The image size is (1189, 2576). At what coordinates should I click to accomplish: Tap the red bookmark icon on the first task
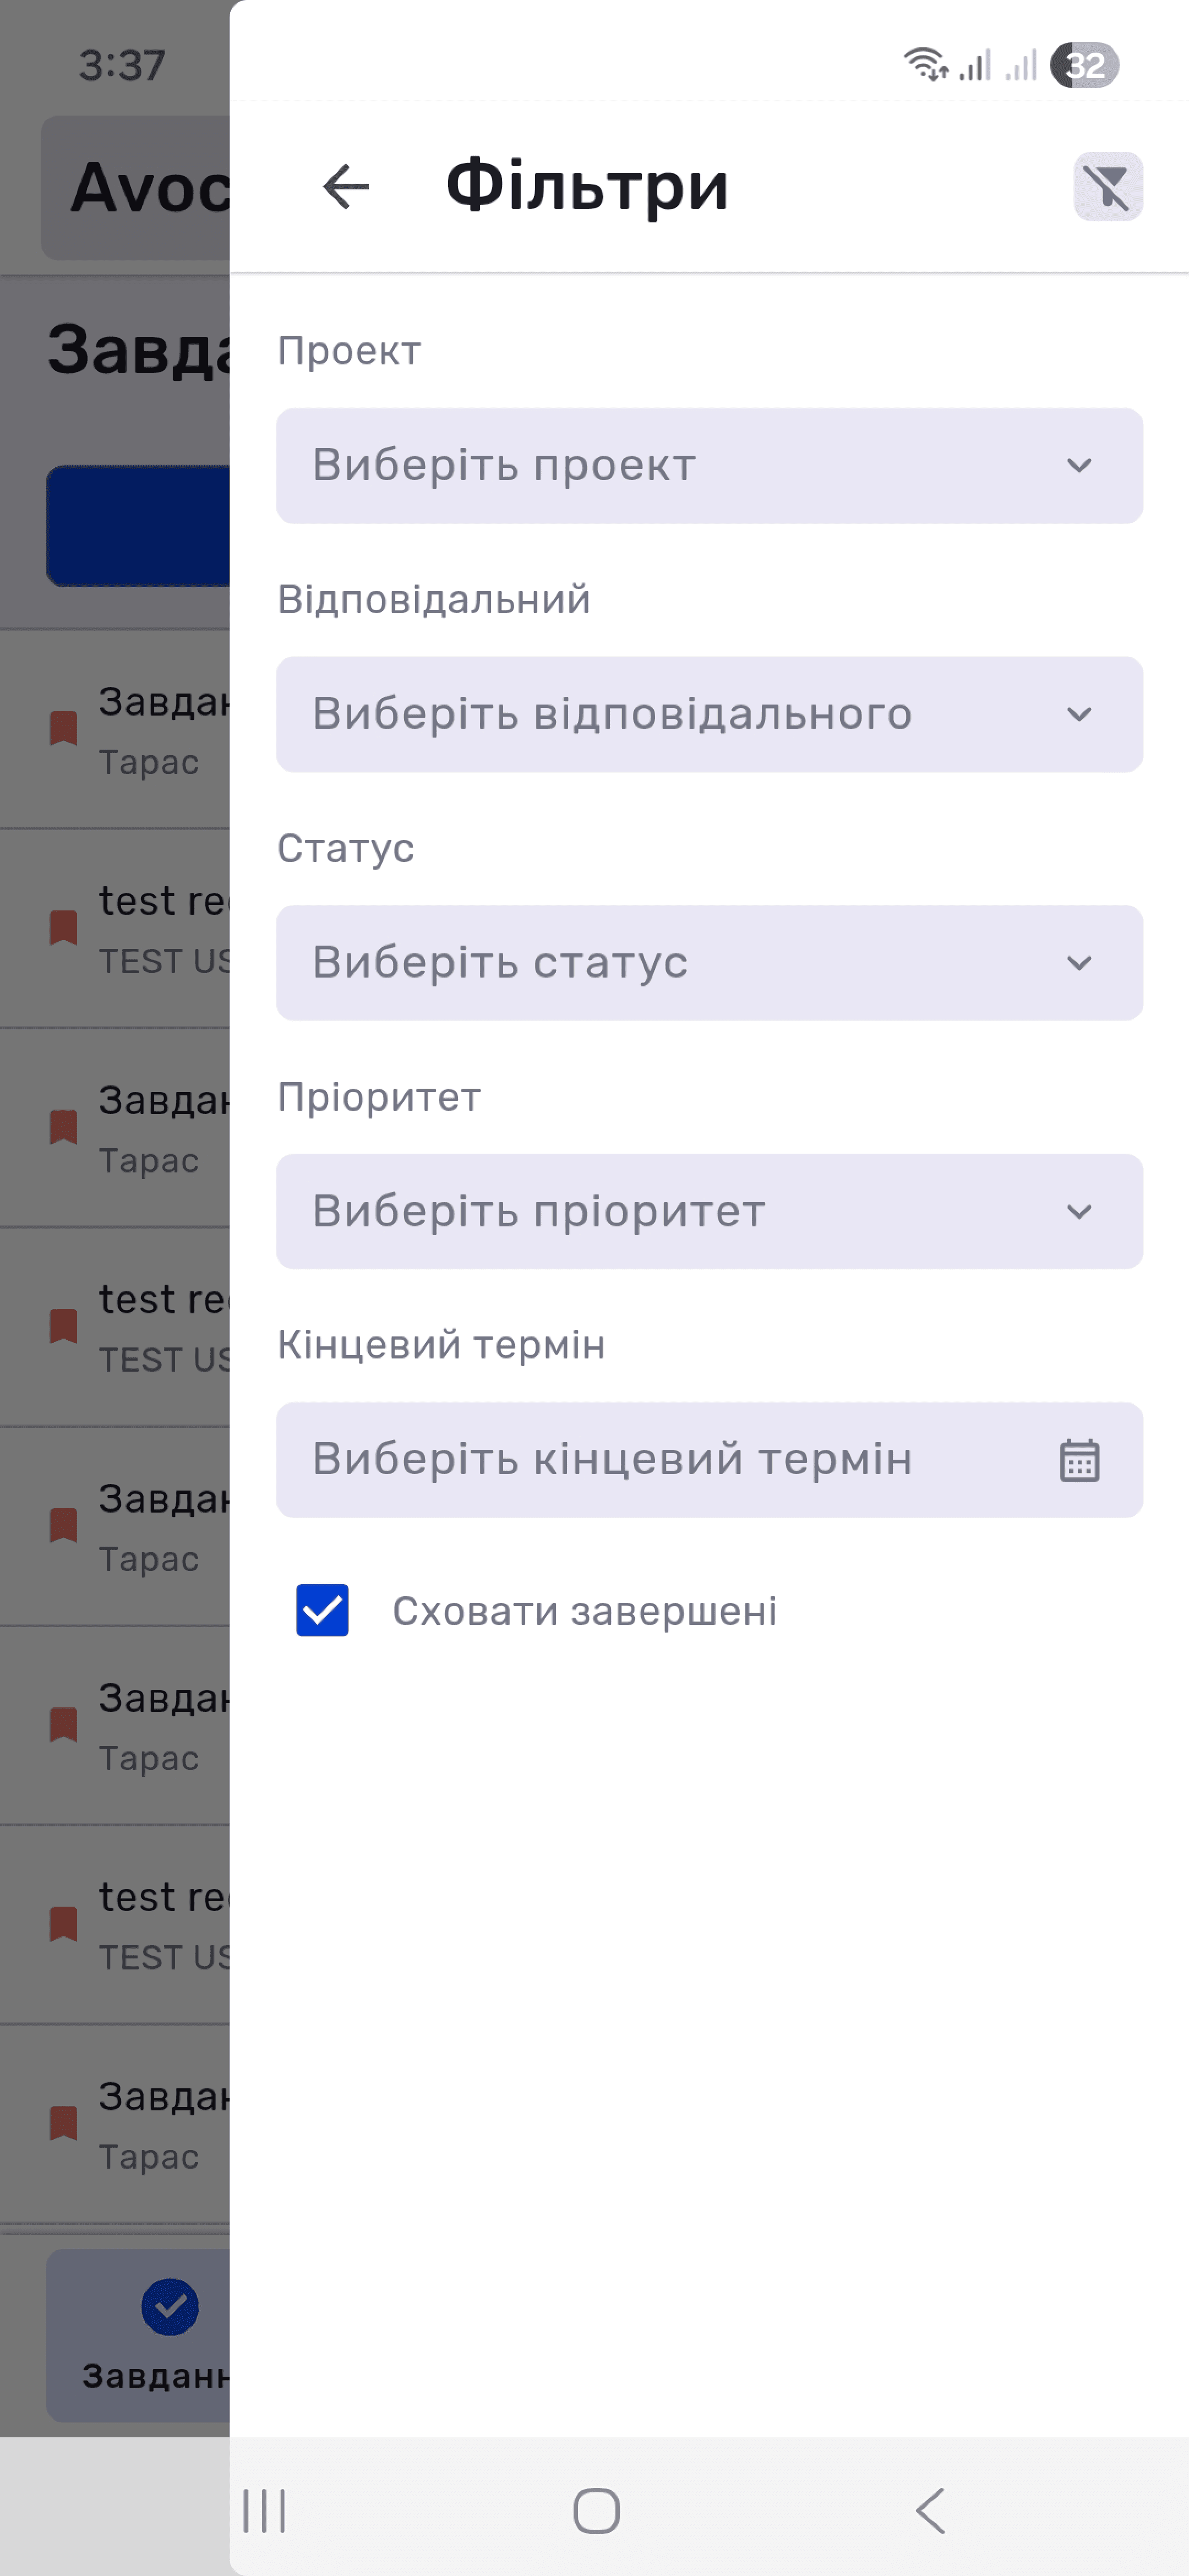(x=63, y=728)
